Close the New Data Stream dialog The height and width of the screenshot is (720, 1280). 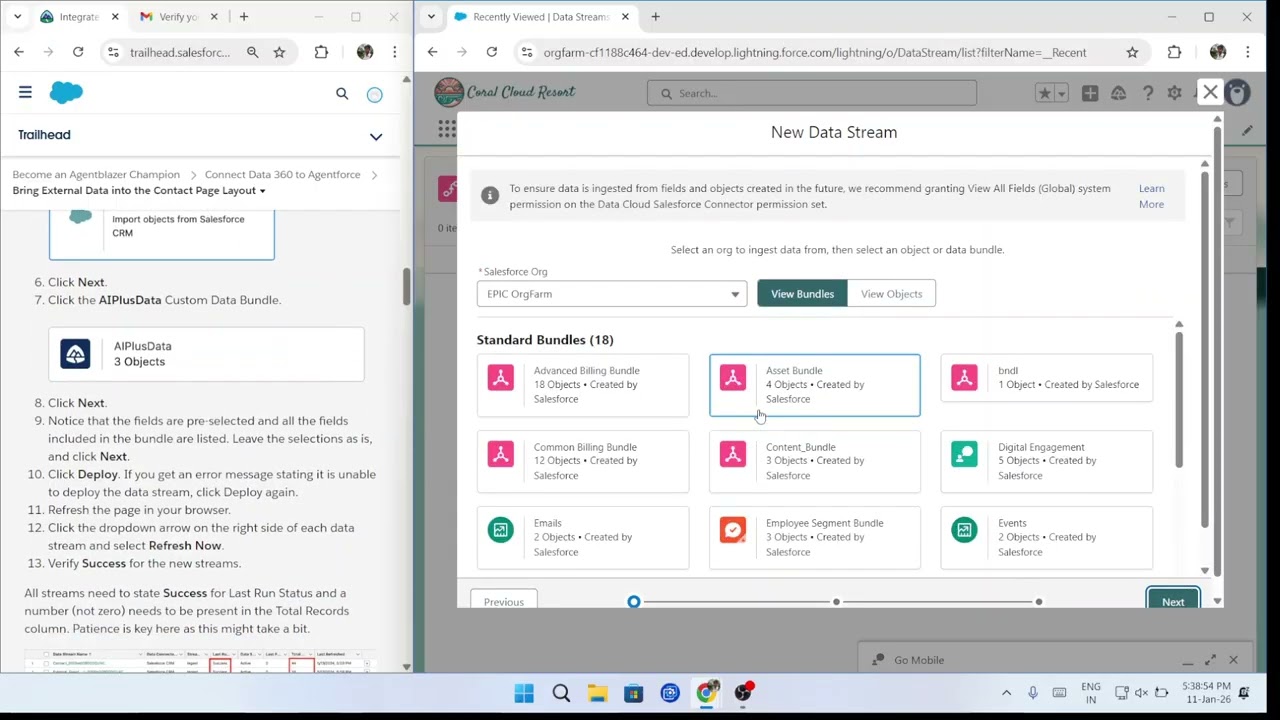[1210, 93]
